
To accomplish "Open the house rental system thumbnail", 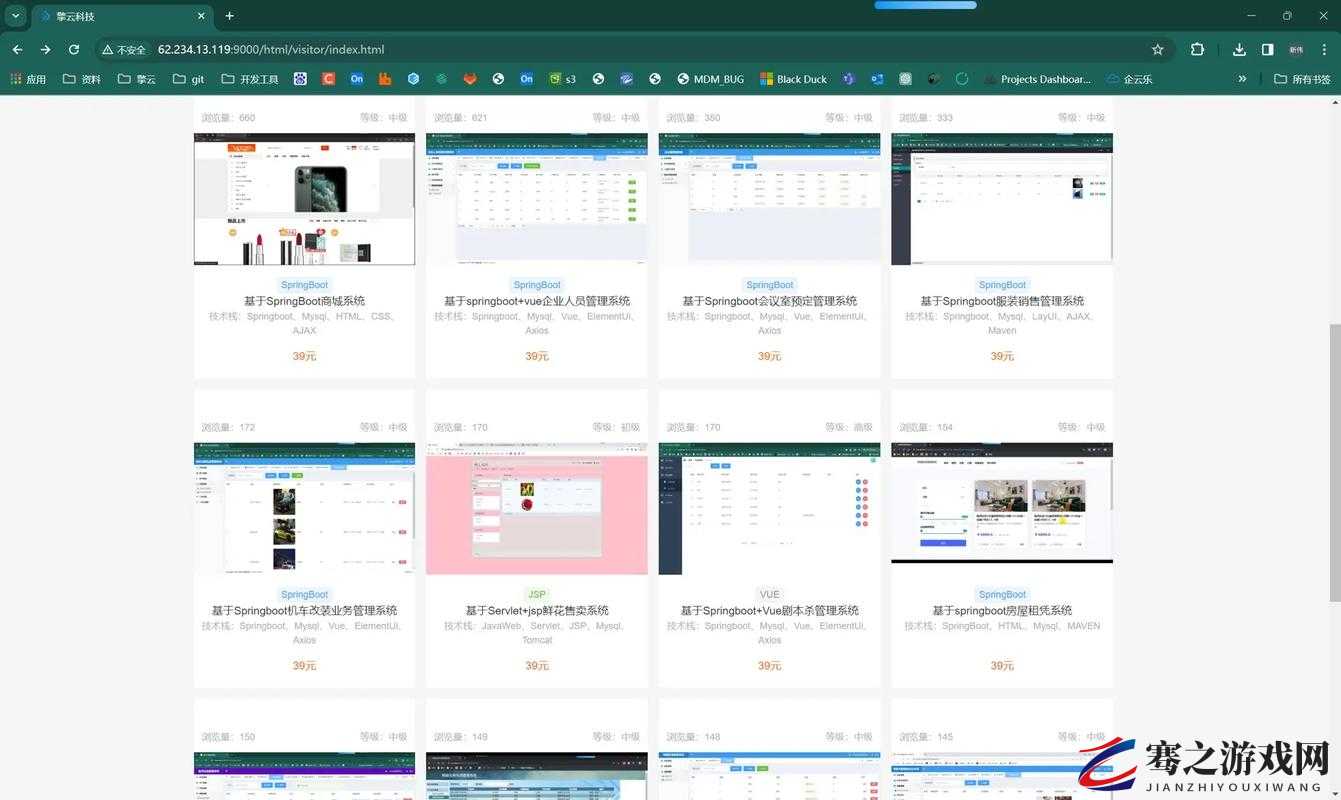I will point(1002,503).
